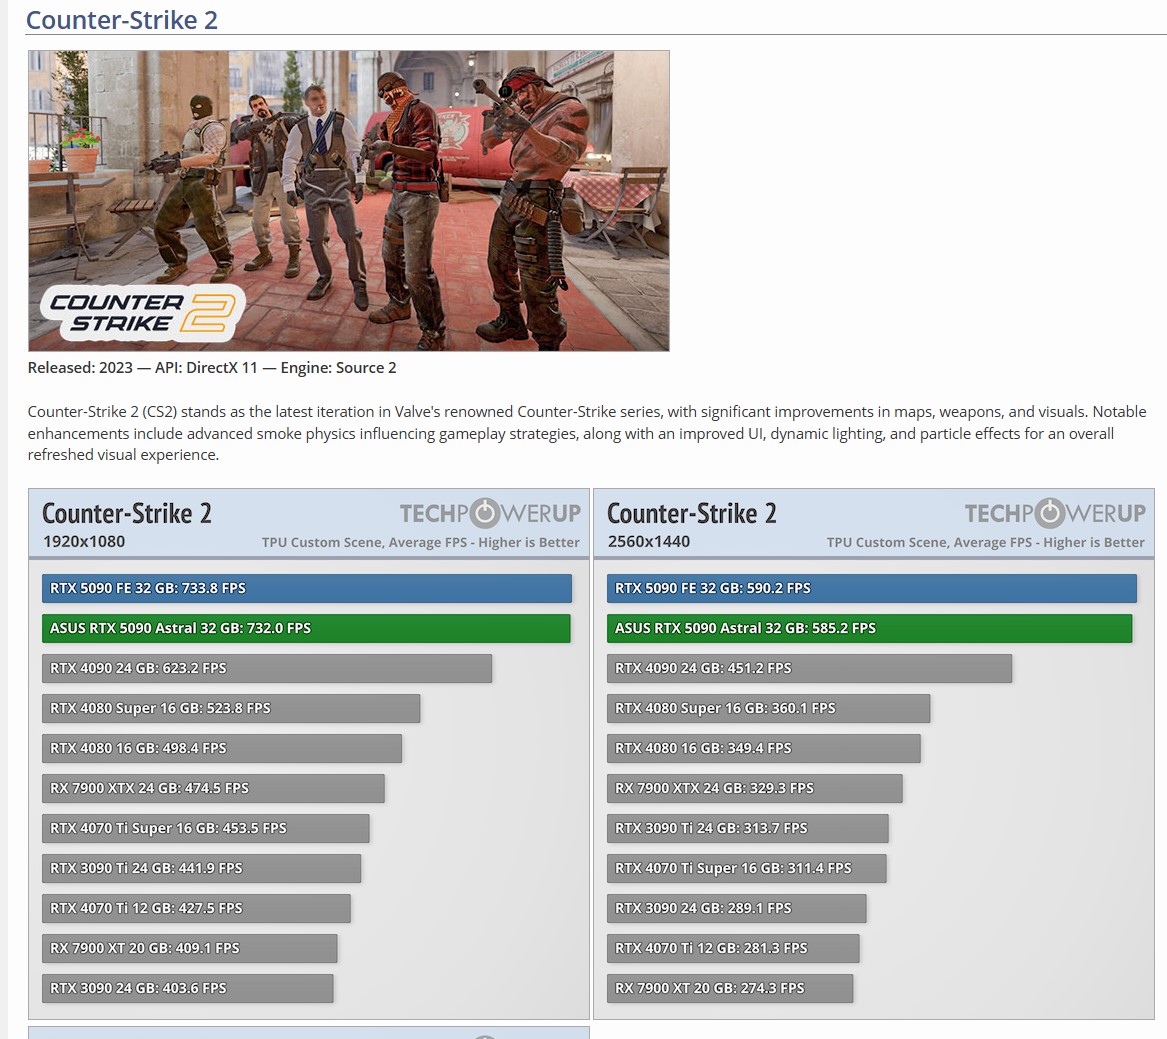Viewport: 1167px width, 1039px height.
Task: Click the ASUS RTX 5090 Astral 585.2 FPS bar
Action: point(869,628)
